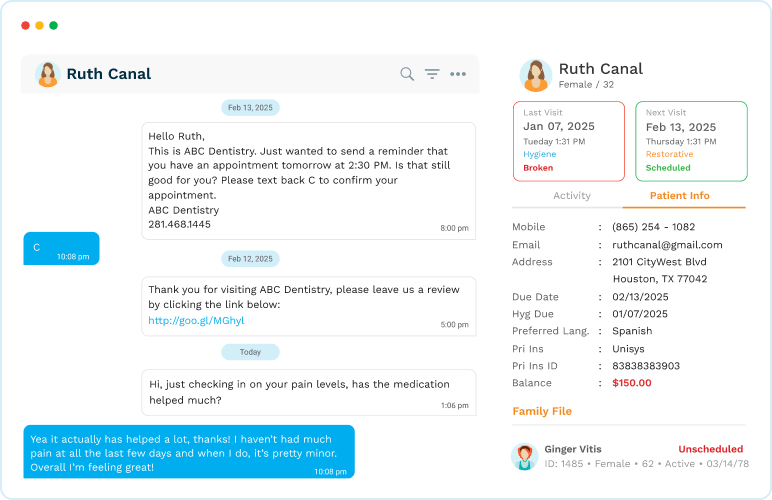Click Ruth Canal's avatar in the chat header
The image size is (772, 500).
48,74
